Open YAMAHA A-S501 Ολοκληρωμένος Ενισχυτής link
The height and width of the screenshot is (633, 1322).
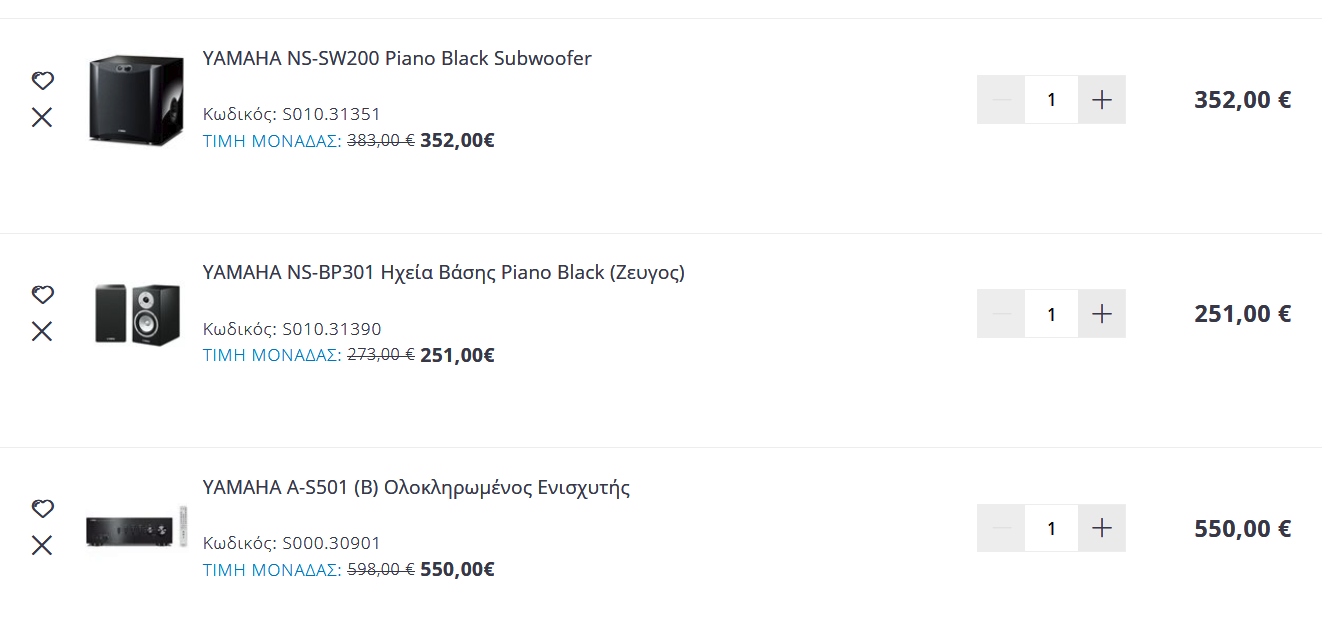coord(416,488)
